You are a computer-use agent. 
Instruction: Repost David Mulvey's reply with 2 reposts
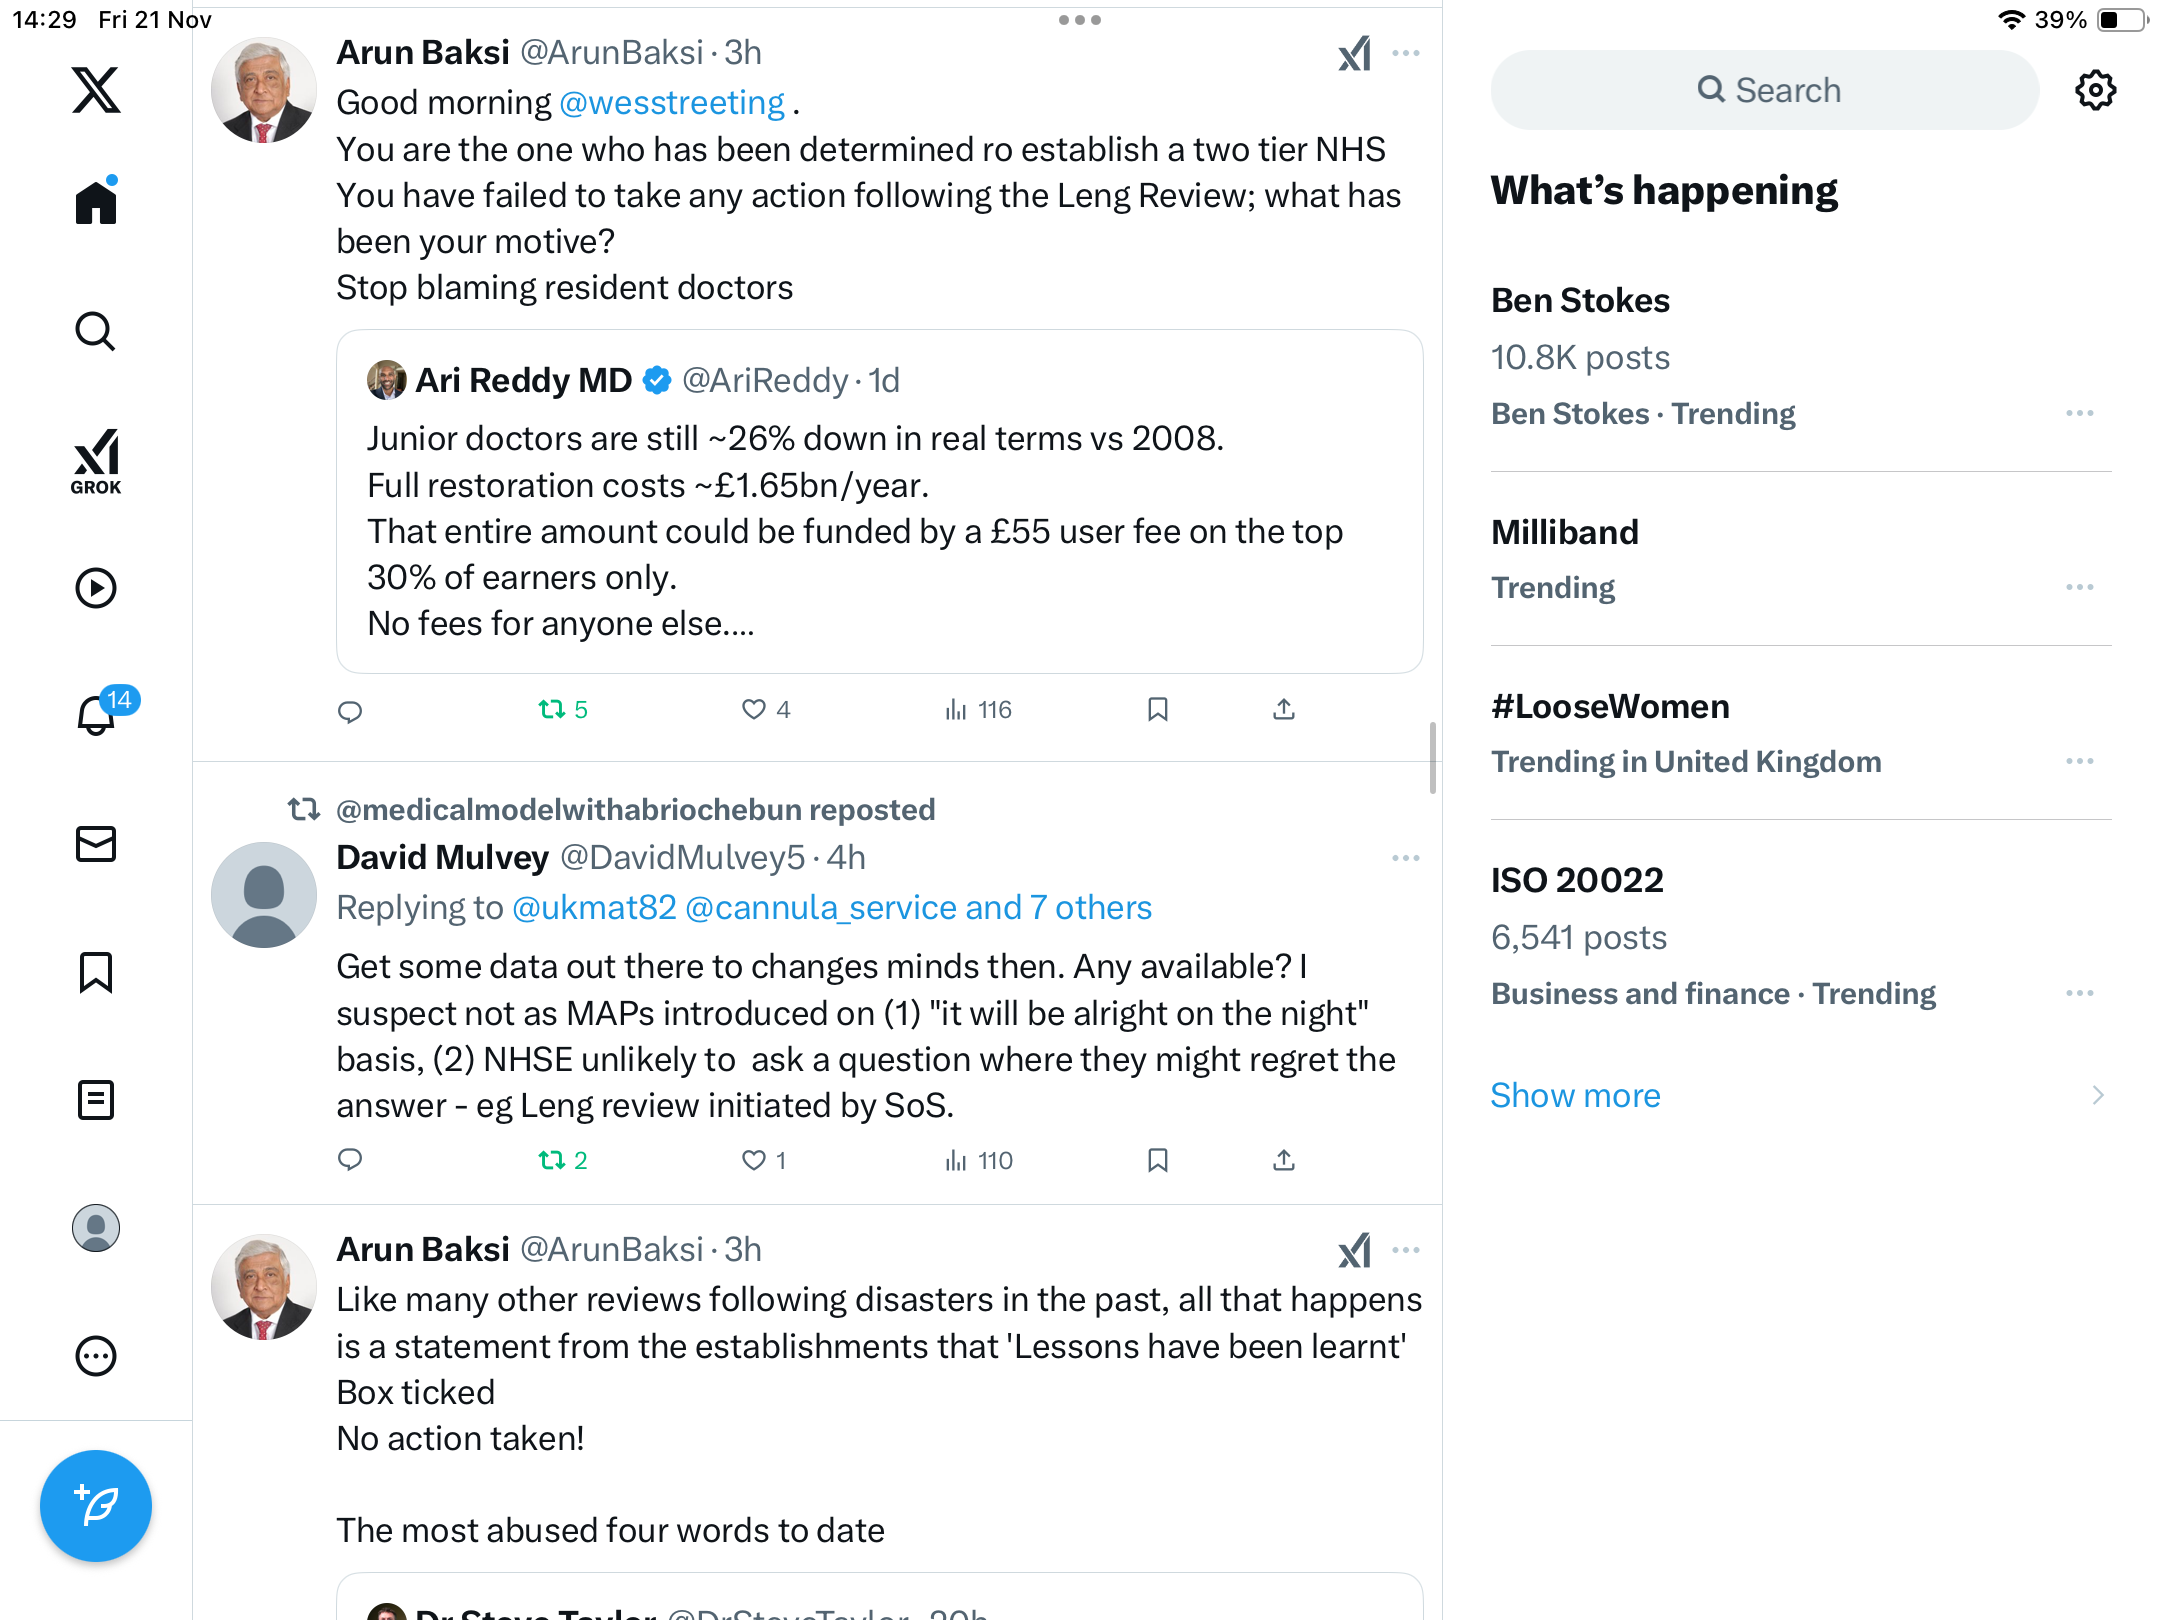point(552,1160)
